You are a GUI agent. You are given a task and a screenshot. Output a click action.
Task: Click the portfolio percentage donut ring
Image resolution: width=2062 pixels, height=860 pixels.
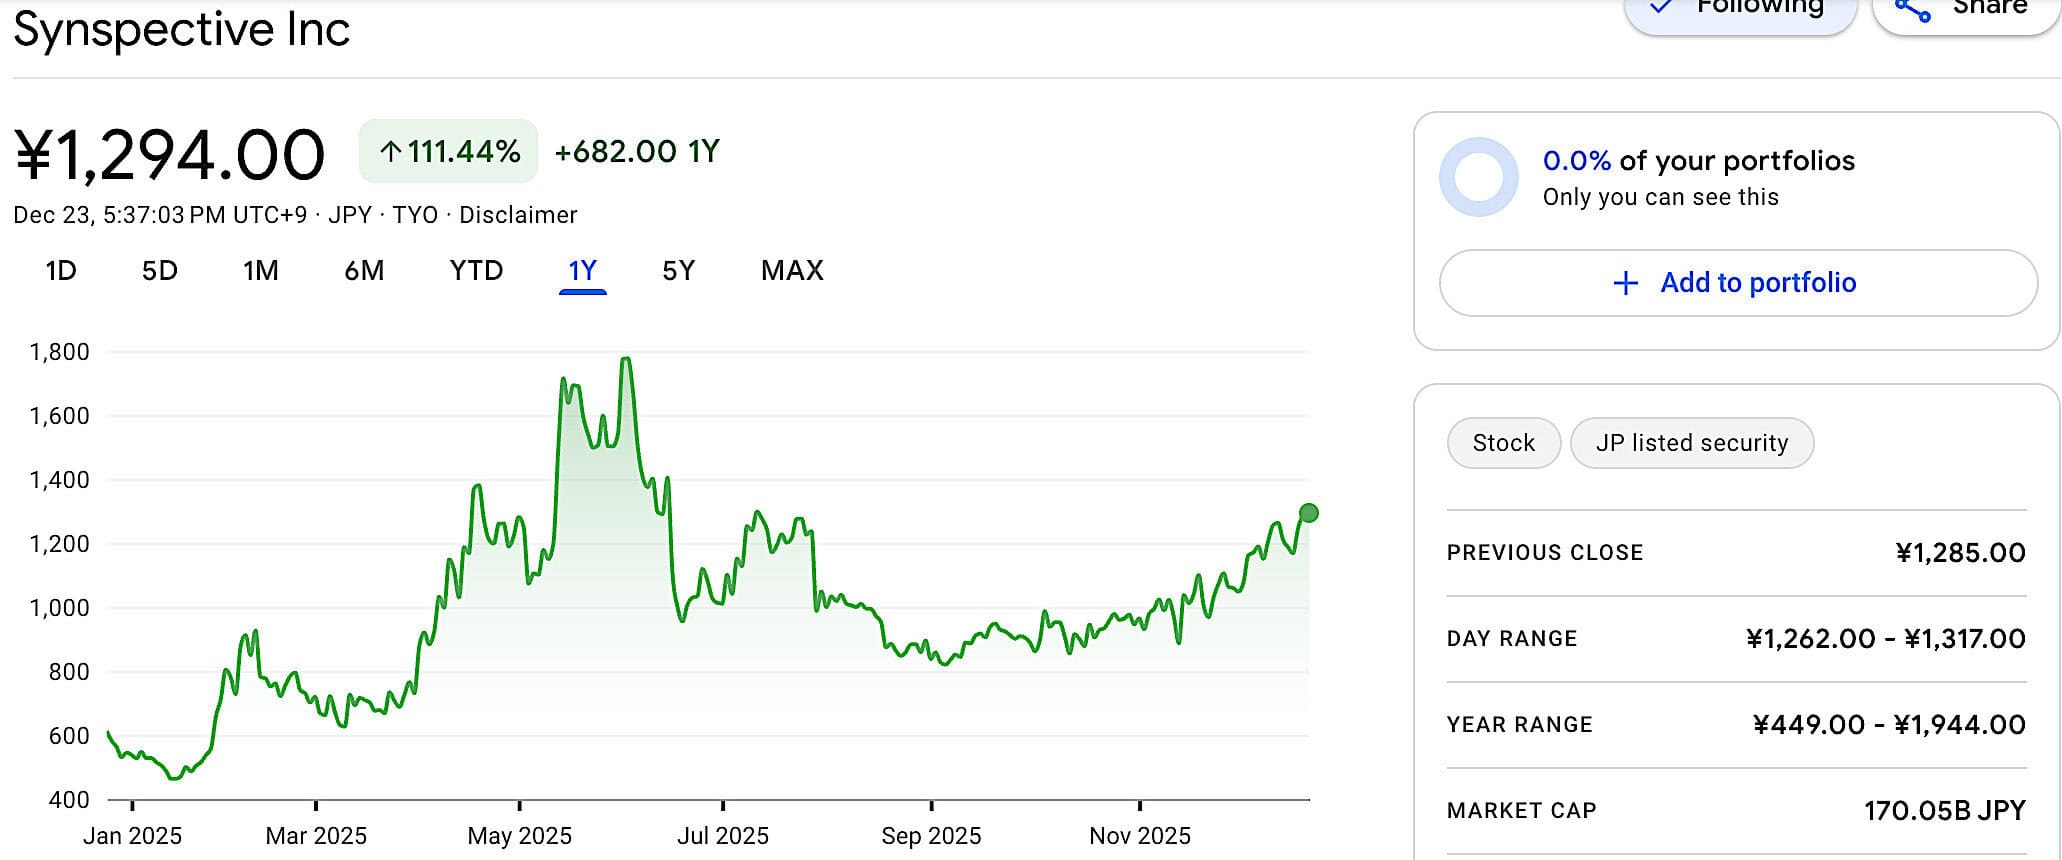[x=1477, y=175]
